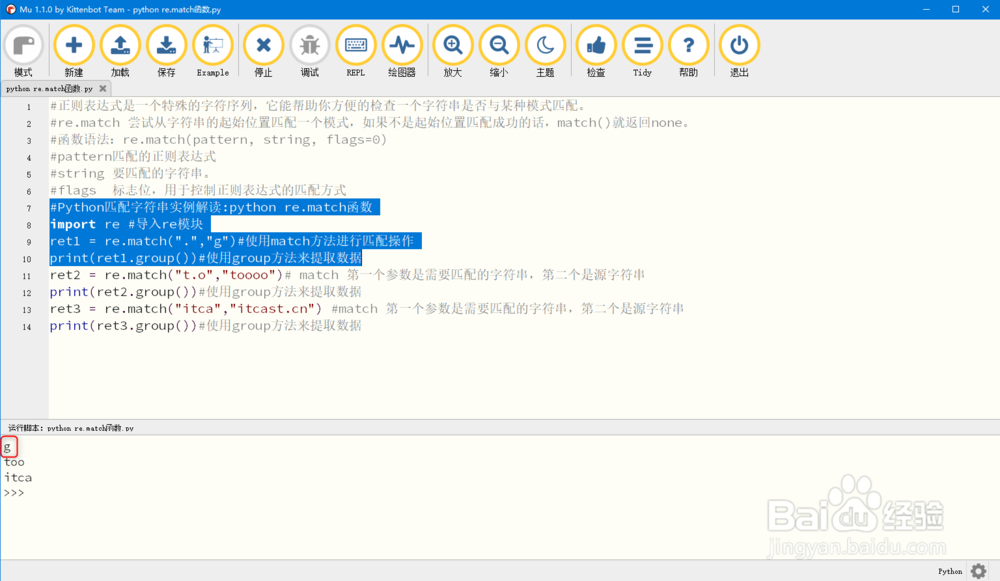Open the 模式 (Mode) selector

24,51
